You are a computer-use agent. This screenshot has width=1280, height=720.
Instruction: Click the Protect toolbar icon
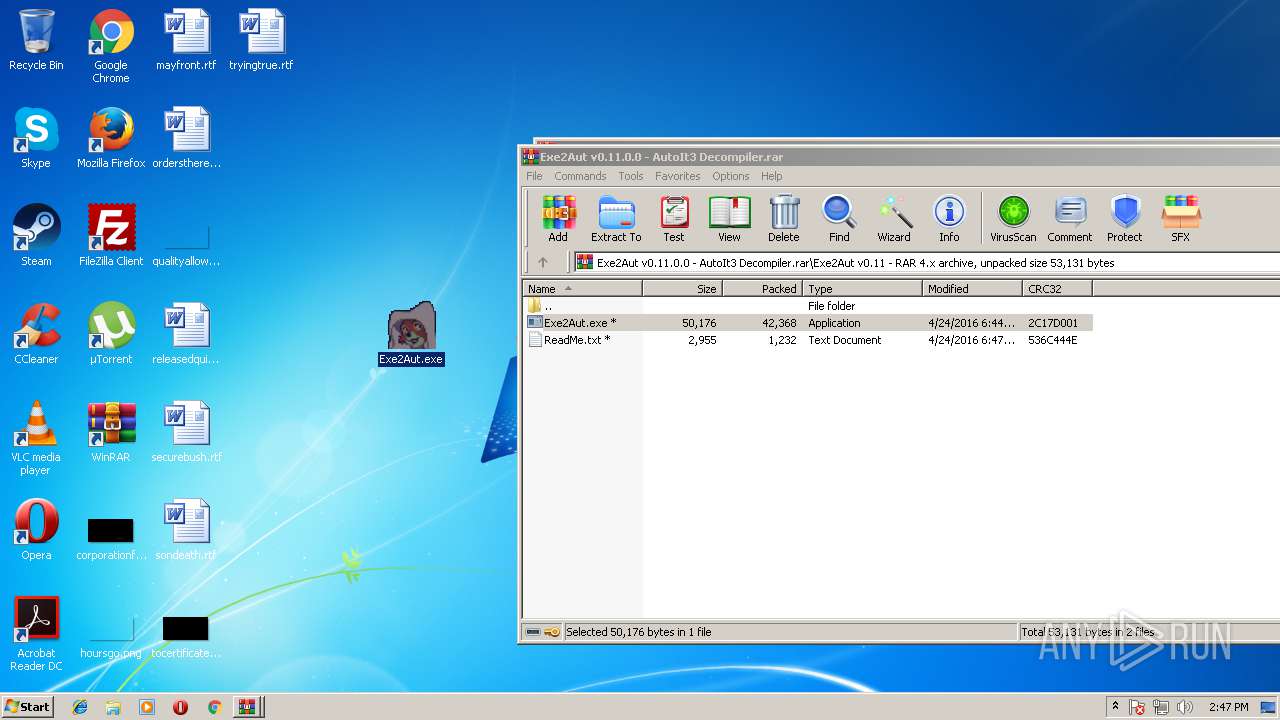tap(1125, 219)
